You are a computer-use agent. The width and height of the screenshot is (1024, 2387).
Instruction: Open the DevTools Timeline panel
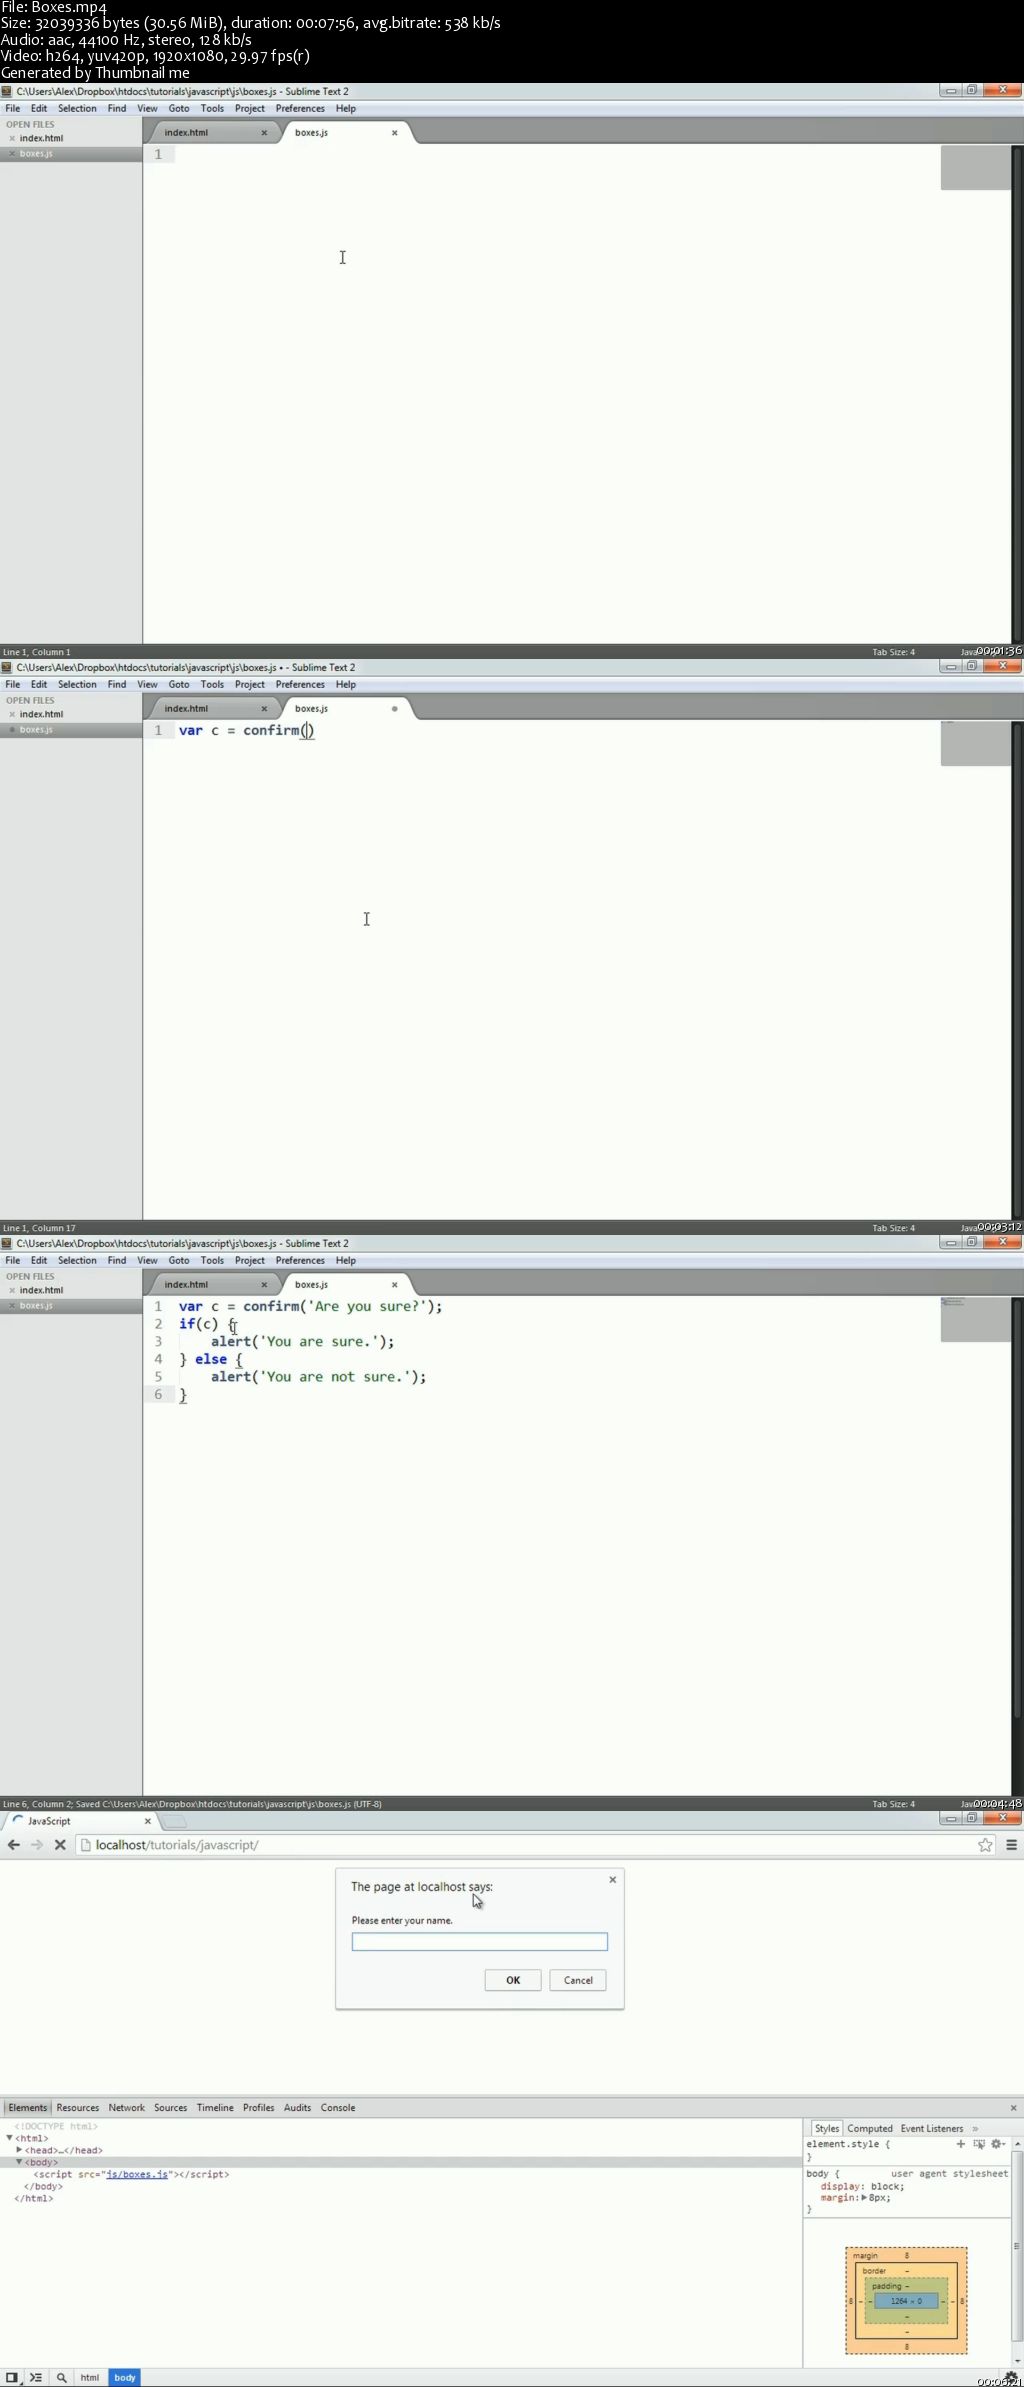click(x=215, y=2107)
